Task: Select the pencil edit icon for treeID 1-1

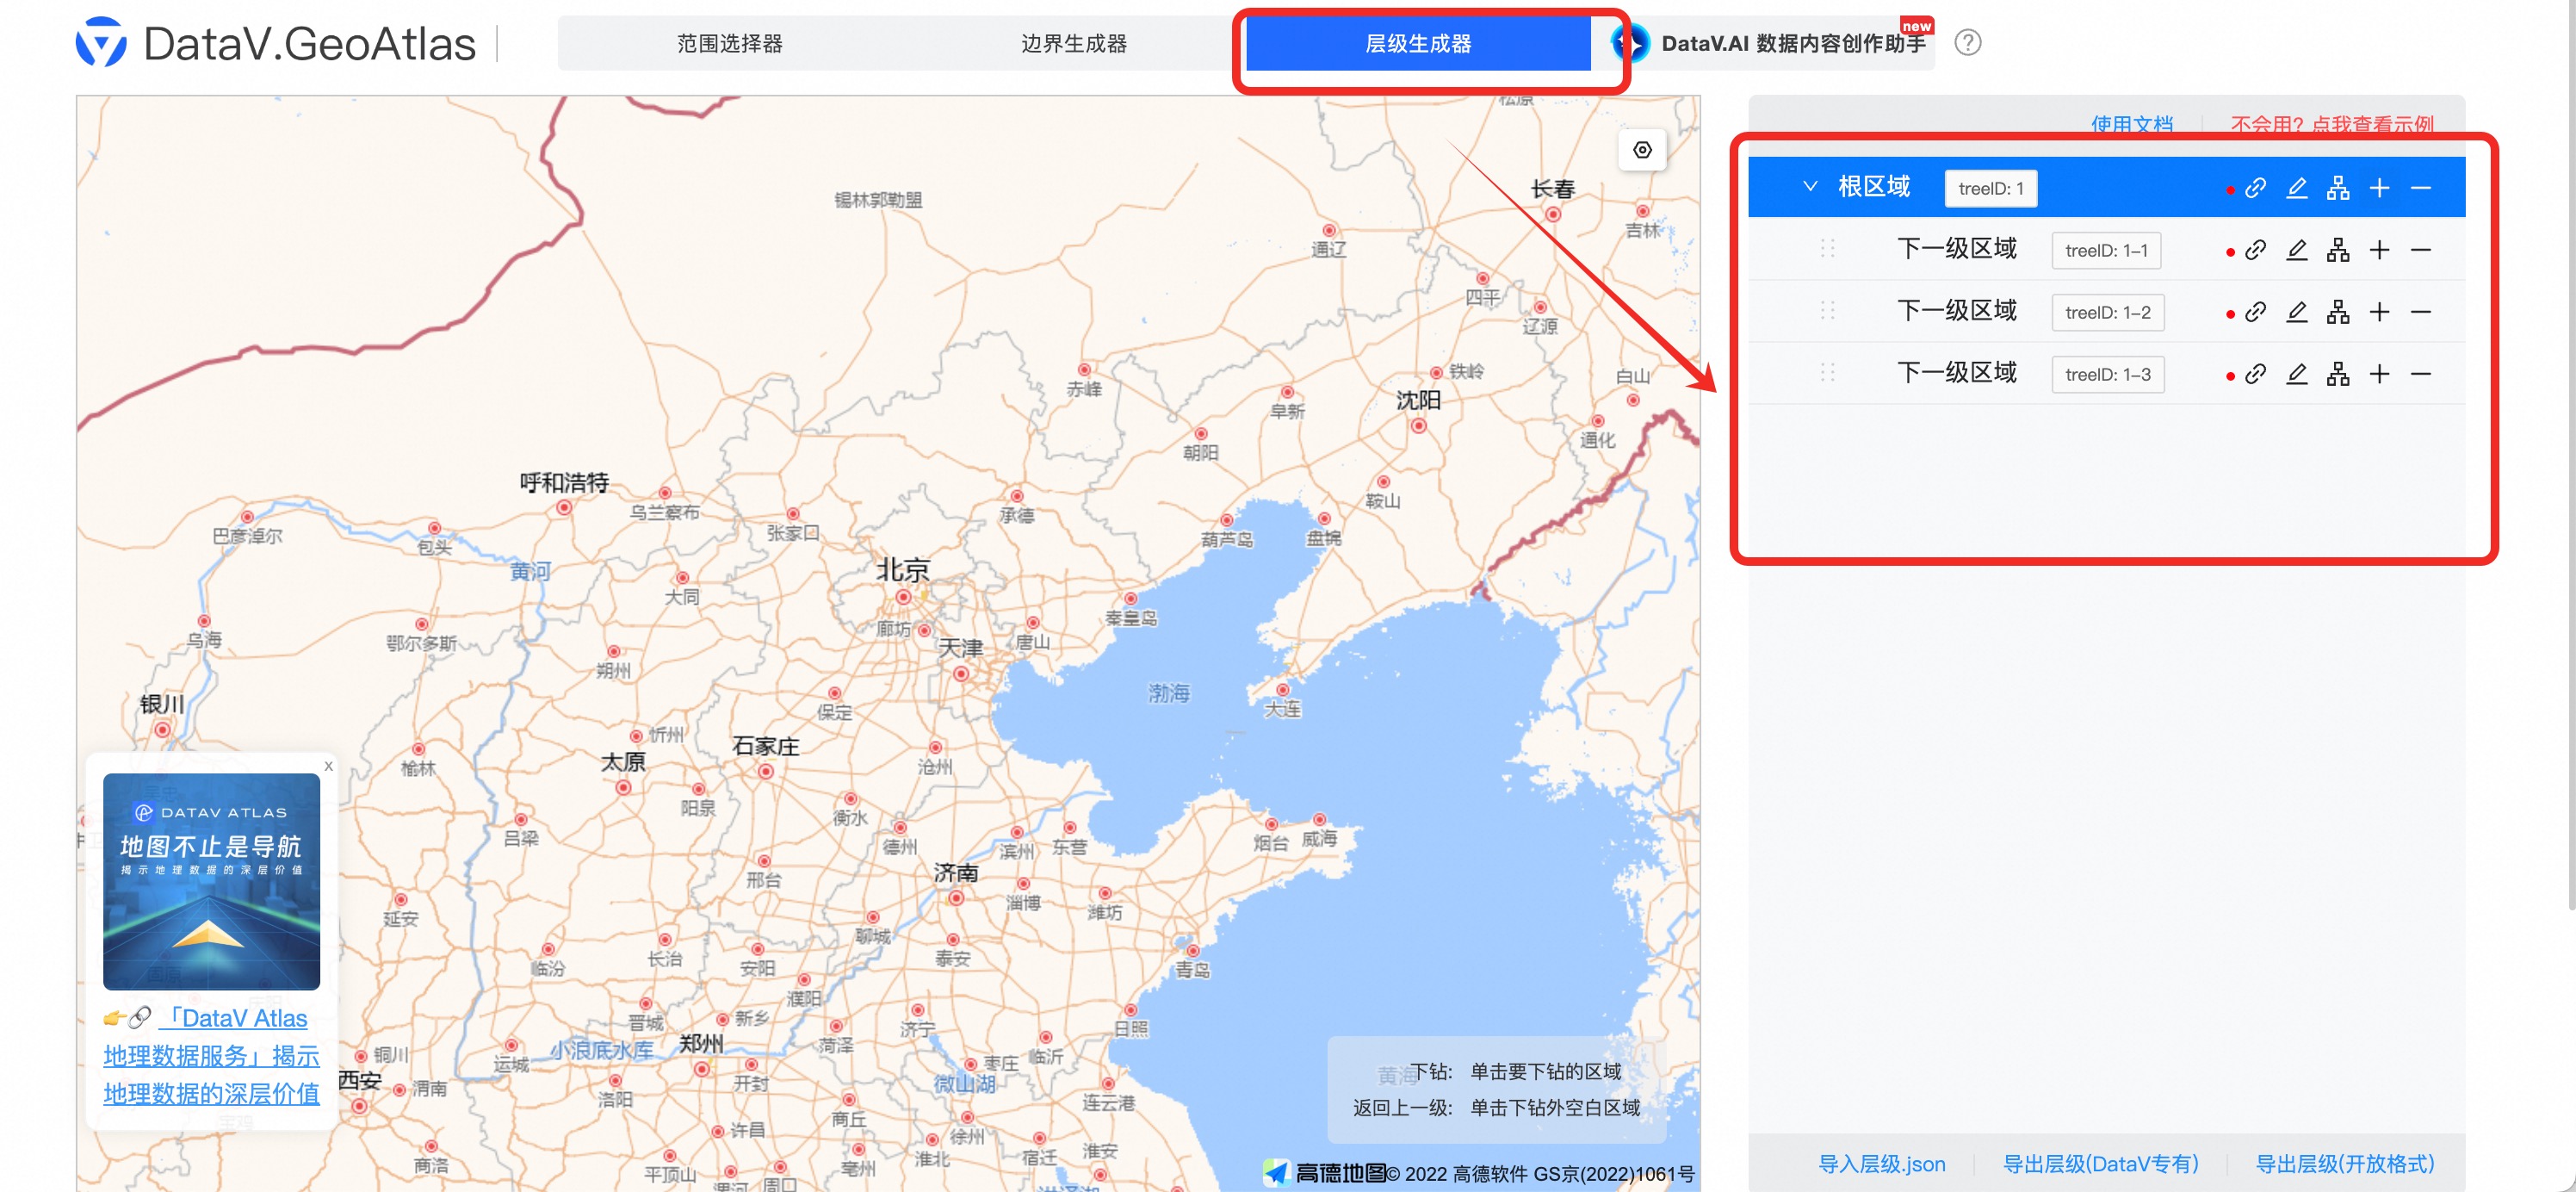Action: 2297,250
